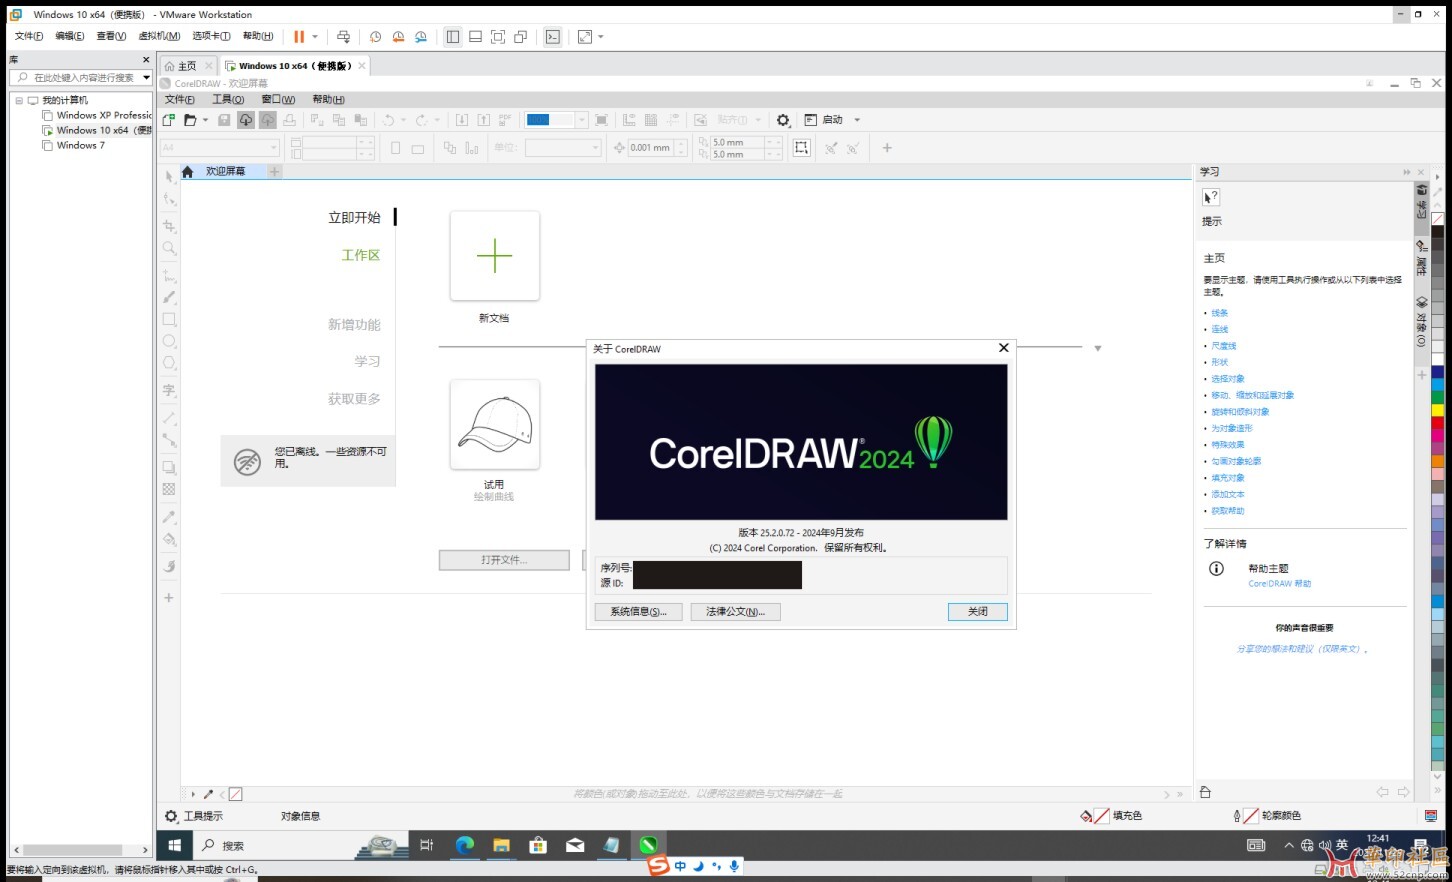Image resolution: width=1452 pixels, height=882 pixels.
Task: Click the 法律公文(N)... button
Action: point(735,611)
